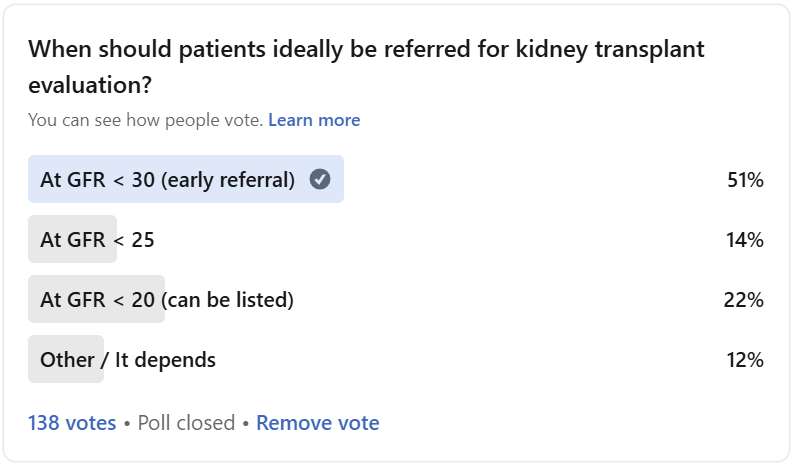Click the "(can be listed)" text
The width and height of the screenshot is (795, 466).
tap(228, 299)
